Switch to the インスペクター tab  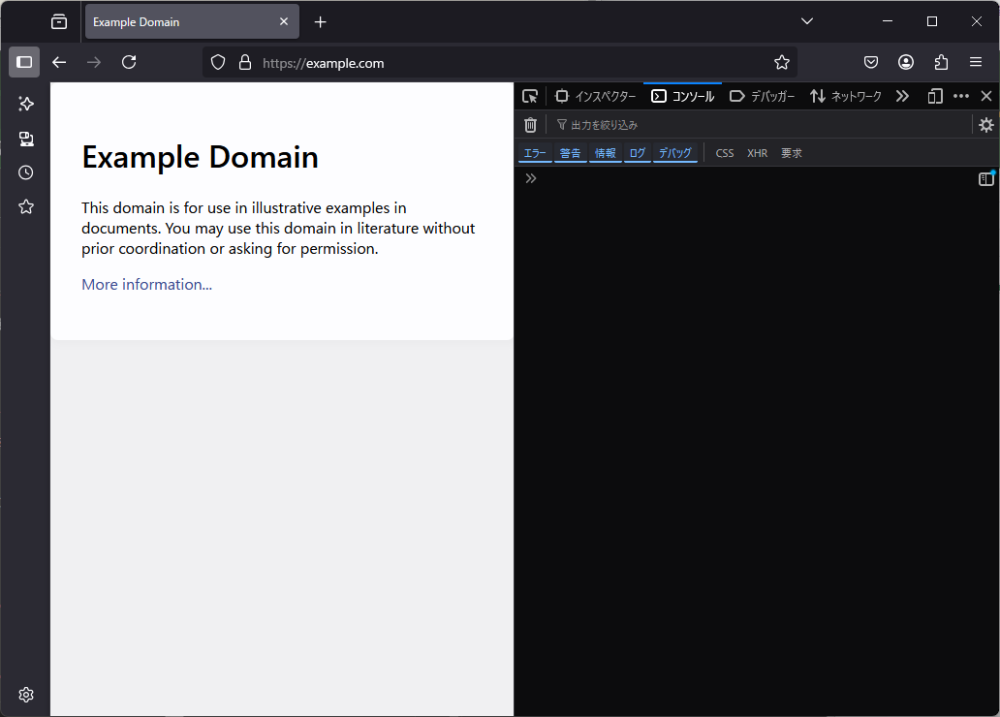click(596, 96)
